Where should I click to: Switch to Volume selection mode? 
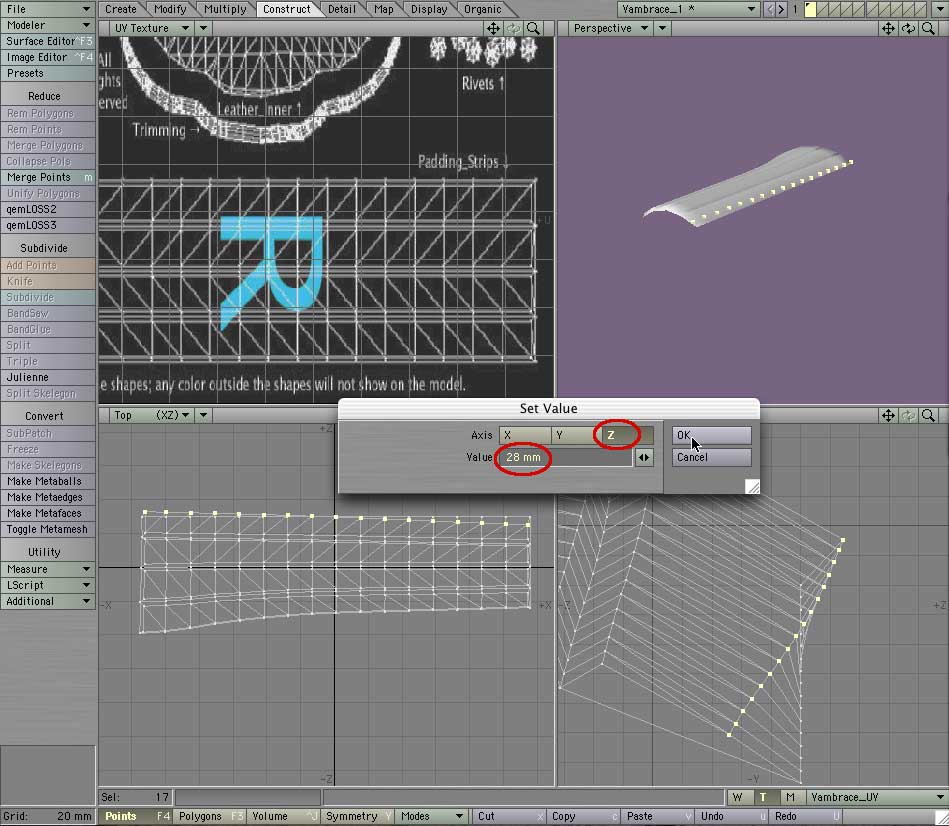pyautogui.click(x=284, y=816)
